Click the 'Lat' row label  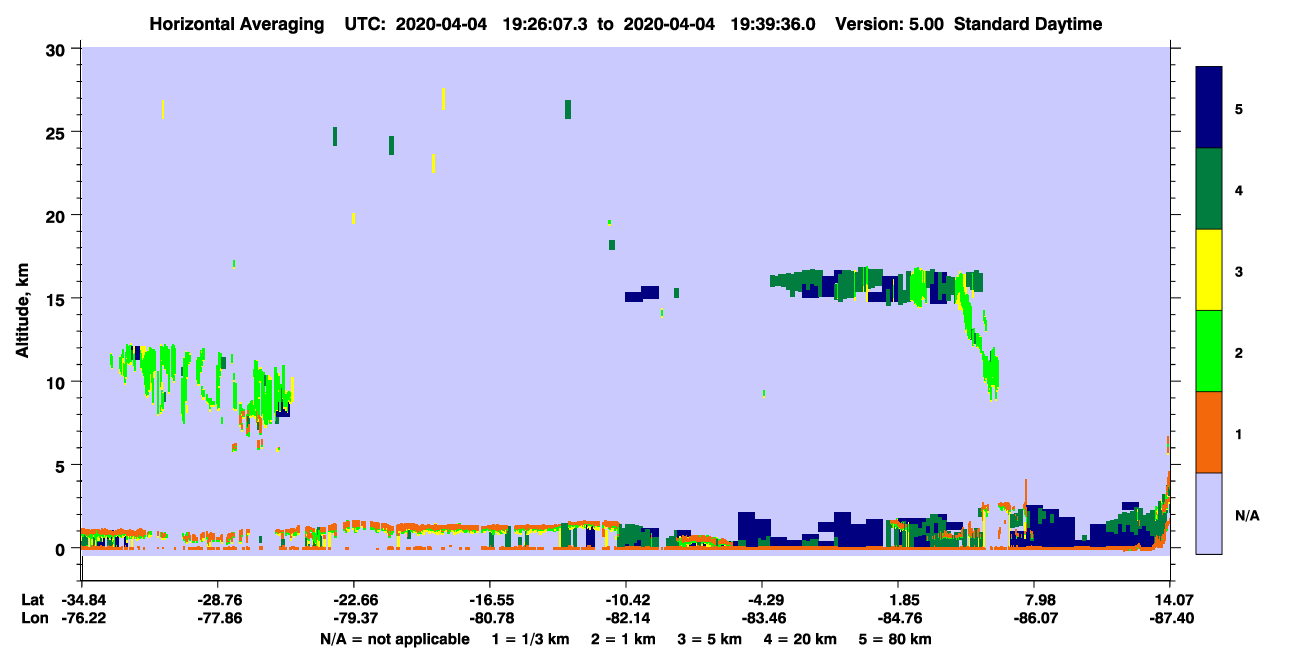click(x=32, y=600)
